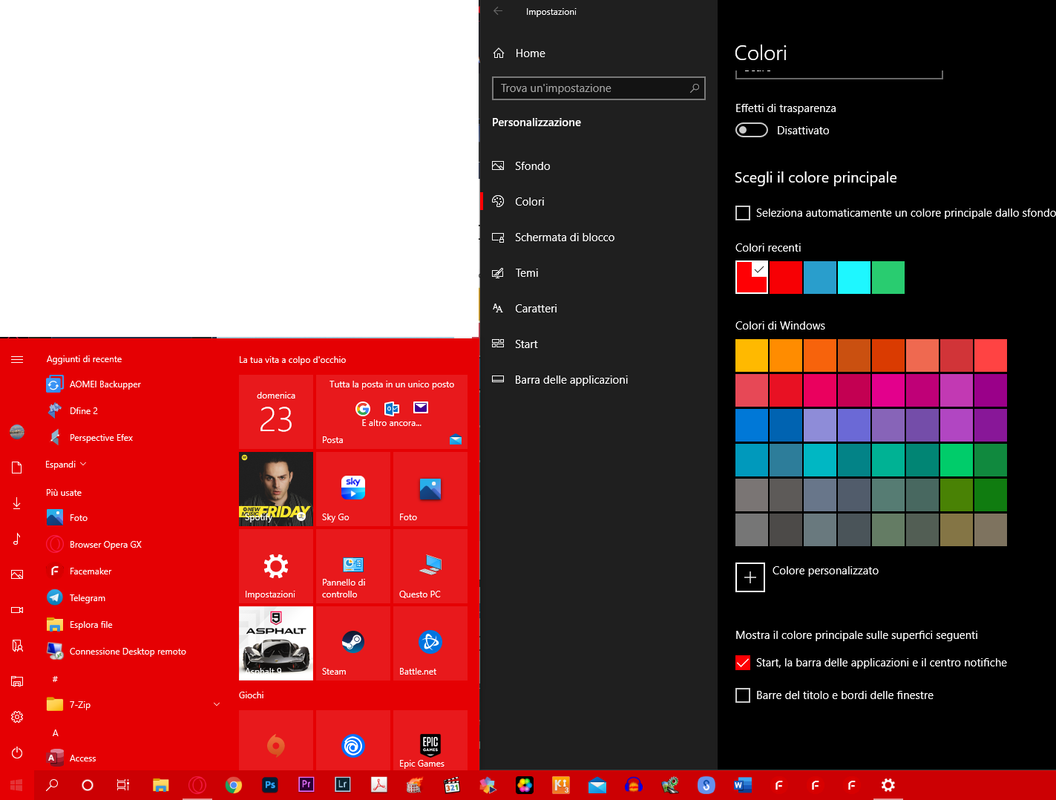Click the user account avatar in Start
This screenshot has width=1056, height=800.
pos(17,432)
